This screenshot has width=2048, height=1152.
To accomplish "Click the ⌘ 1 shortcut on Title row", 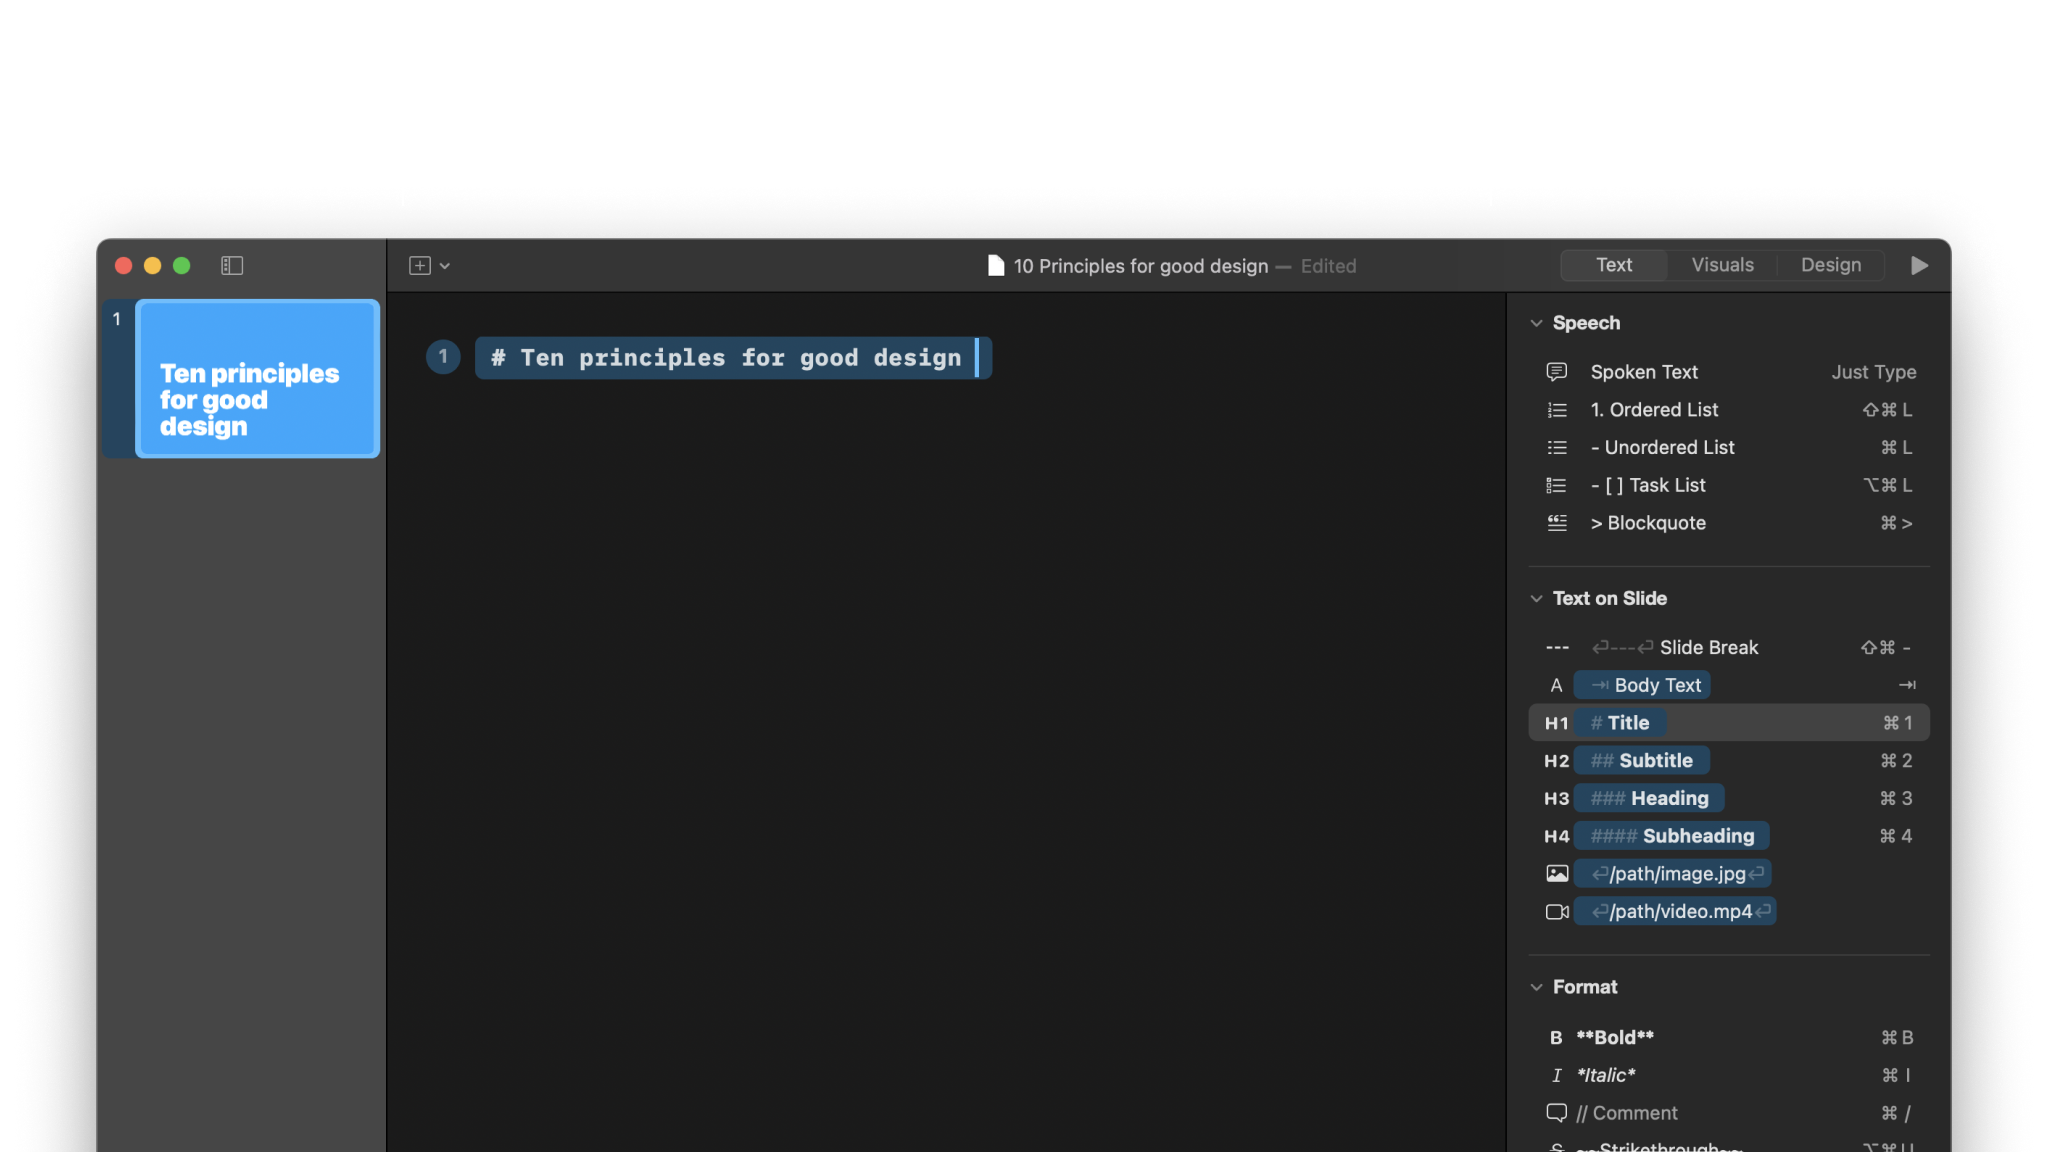I will pyautogui.click(x=1897, y=723).
